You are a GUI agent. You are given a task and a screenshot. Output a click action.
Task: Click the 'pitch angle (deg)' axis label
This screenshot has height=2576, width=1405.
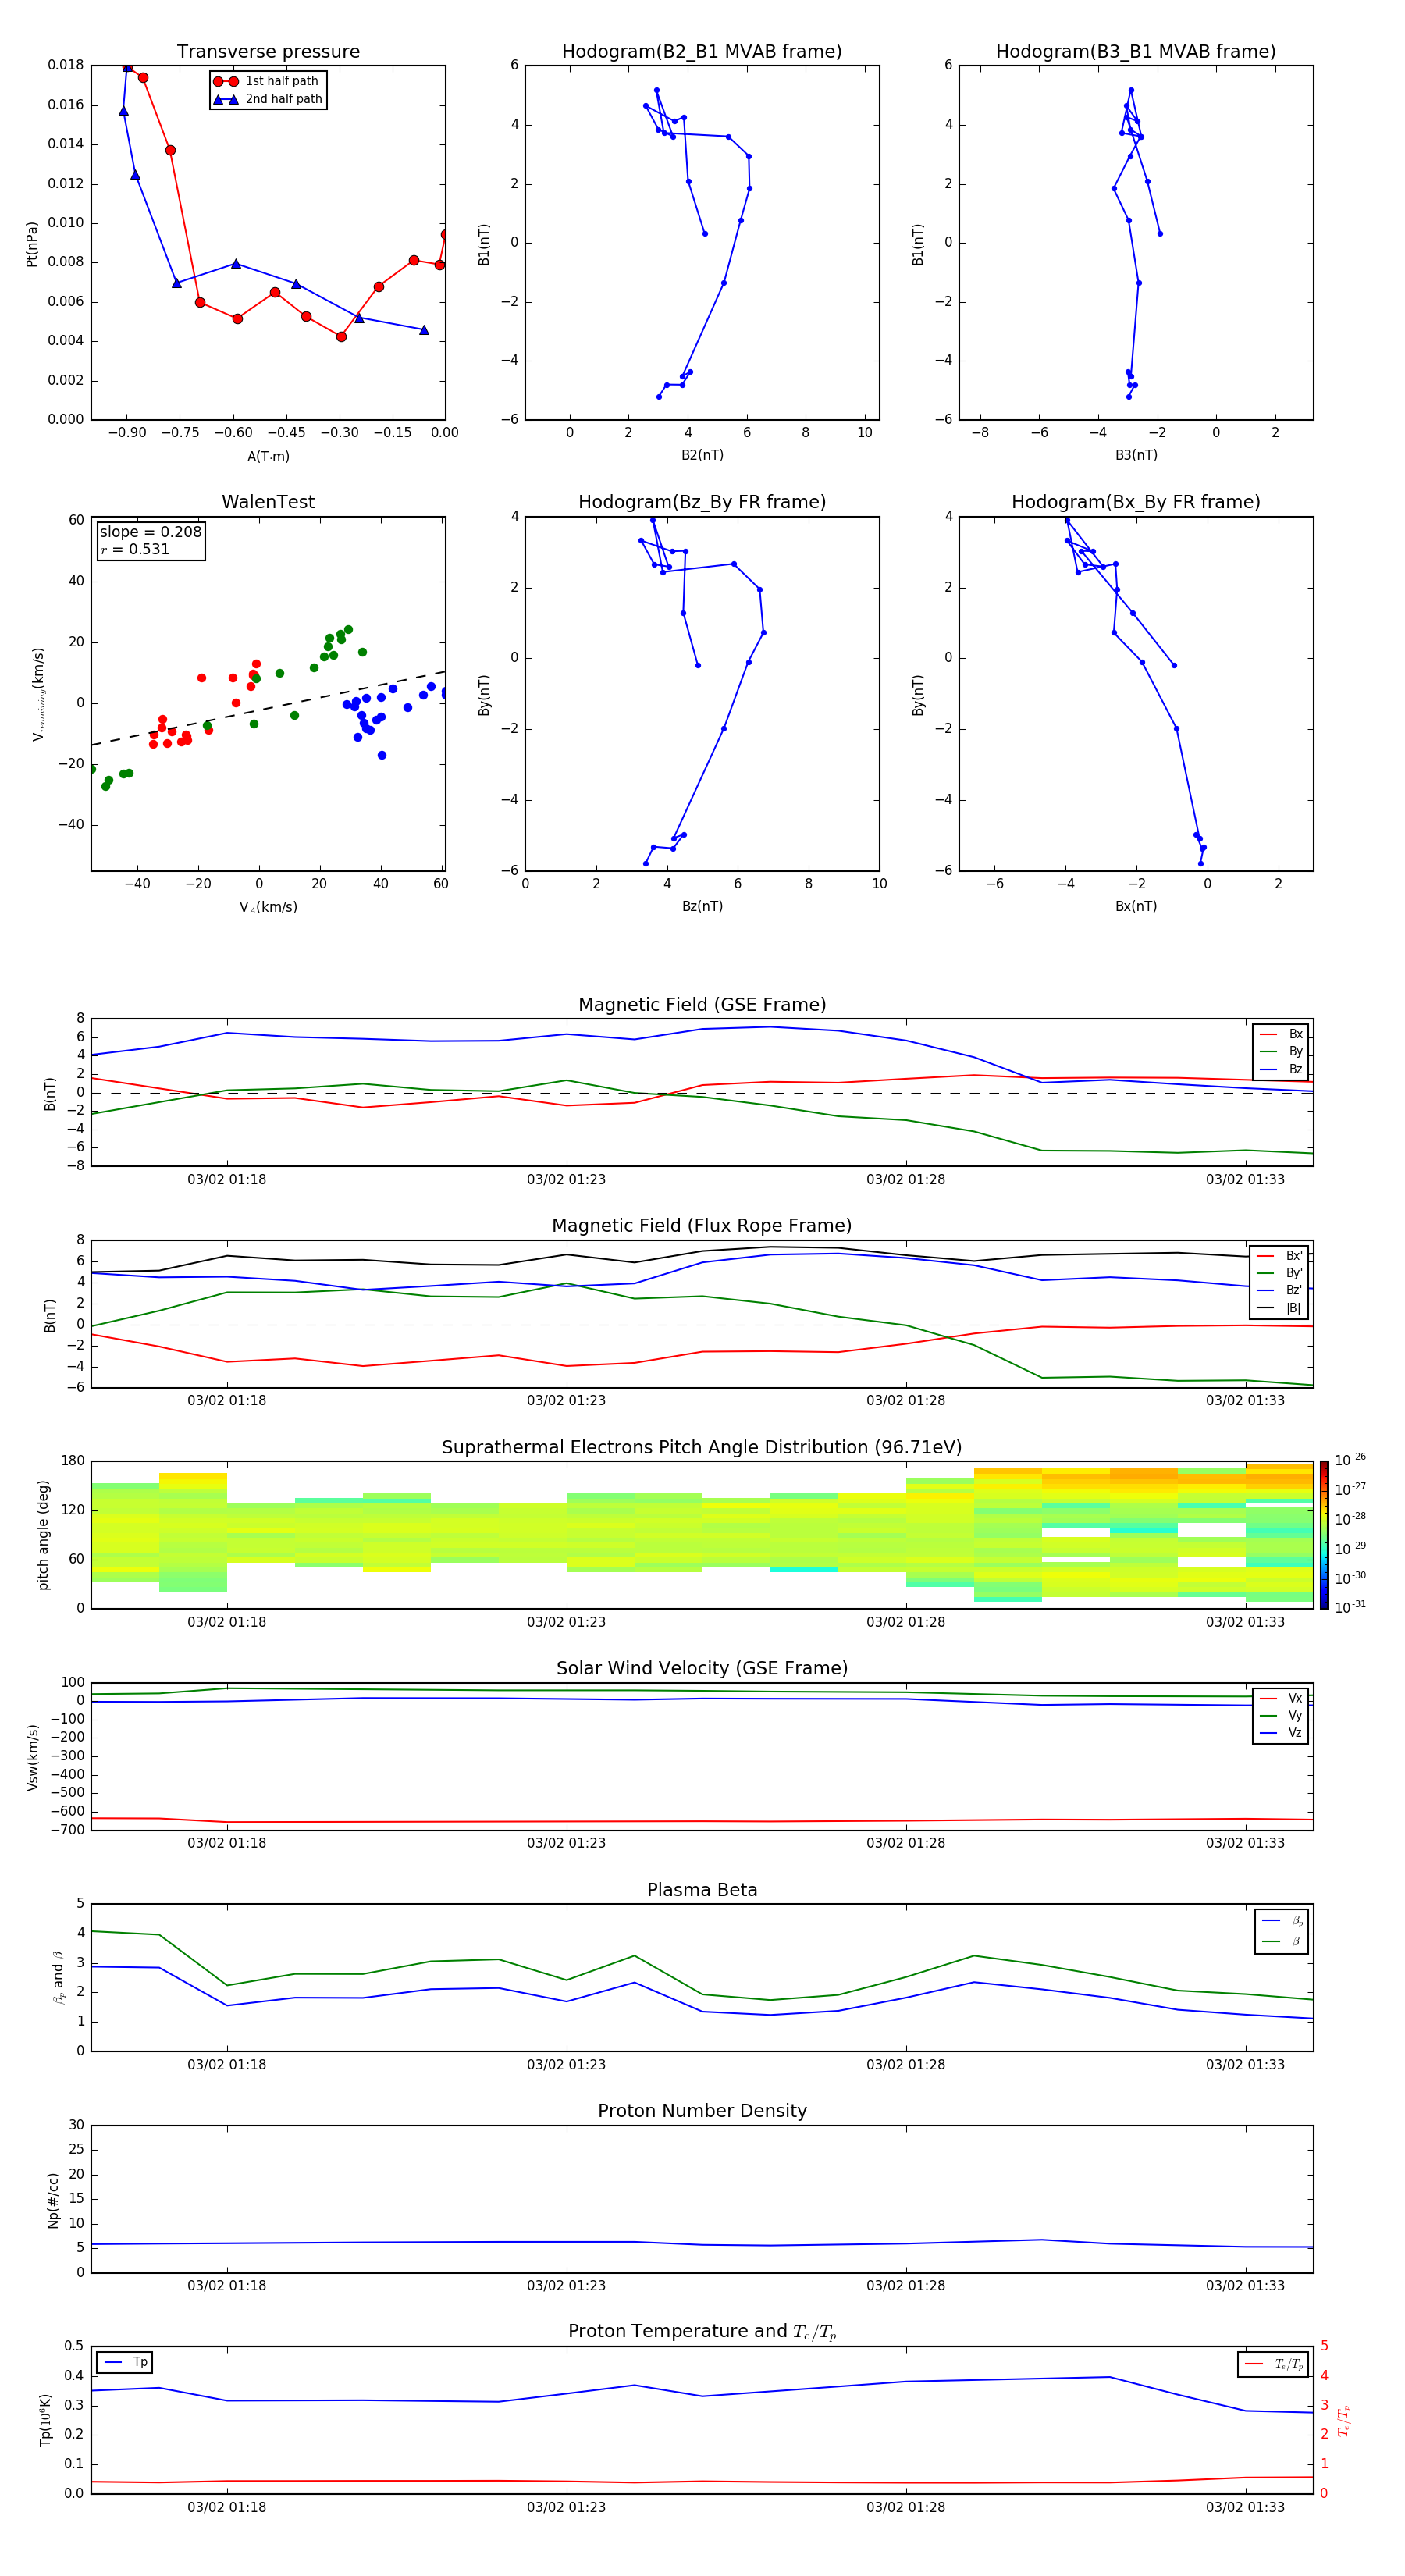click(43, 1535)
